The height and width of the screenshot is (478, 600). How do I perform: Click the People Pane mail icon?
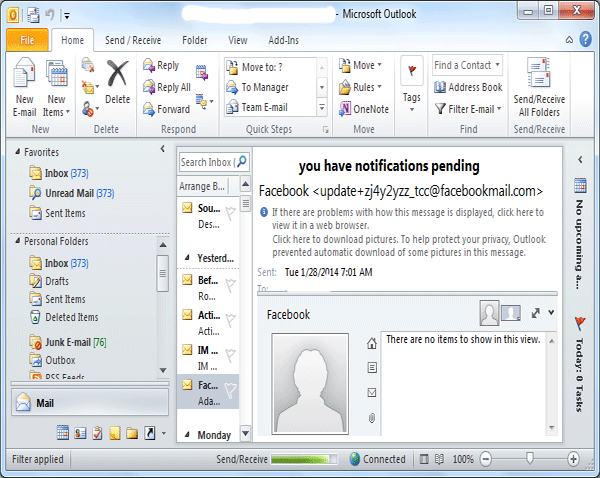coord(372,393)
